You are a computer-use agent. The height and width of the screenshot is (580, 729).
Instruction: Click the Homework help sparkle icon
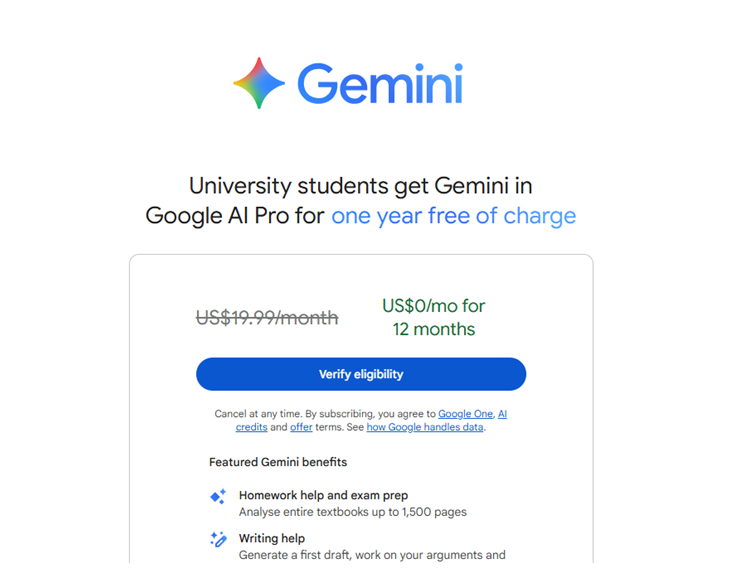(x=218, y=496)
